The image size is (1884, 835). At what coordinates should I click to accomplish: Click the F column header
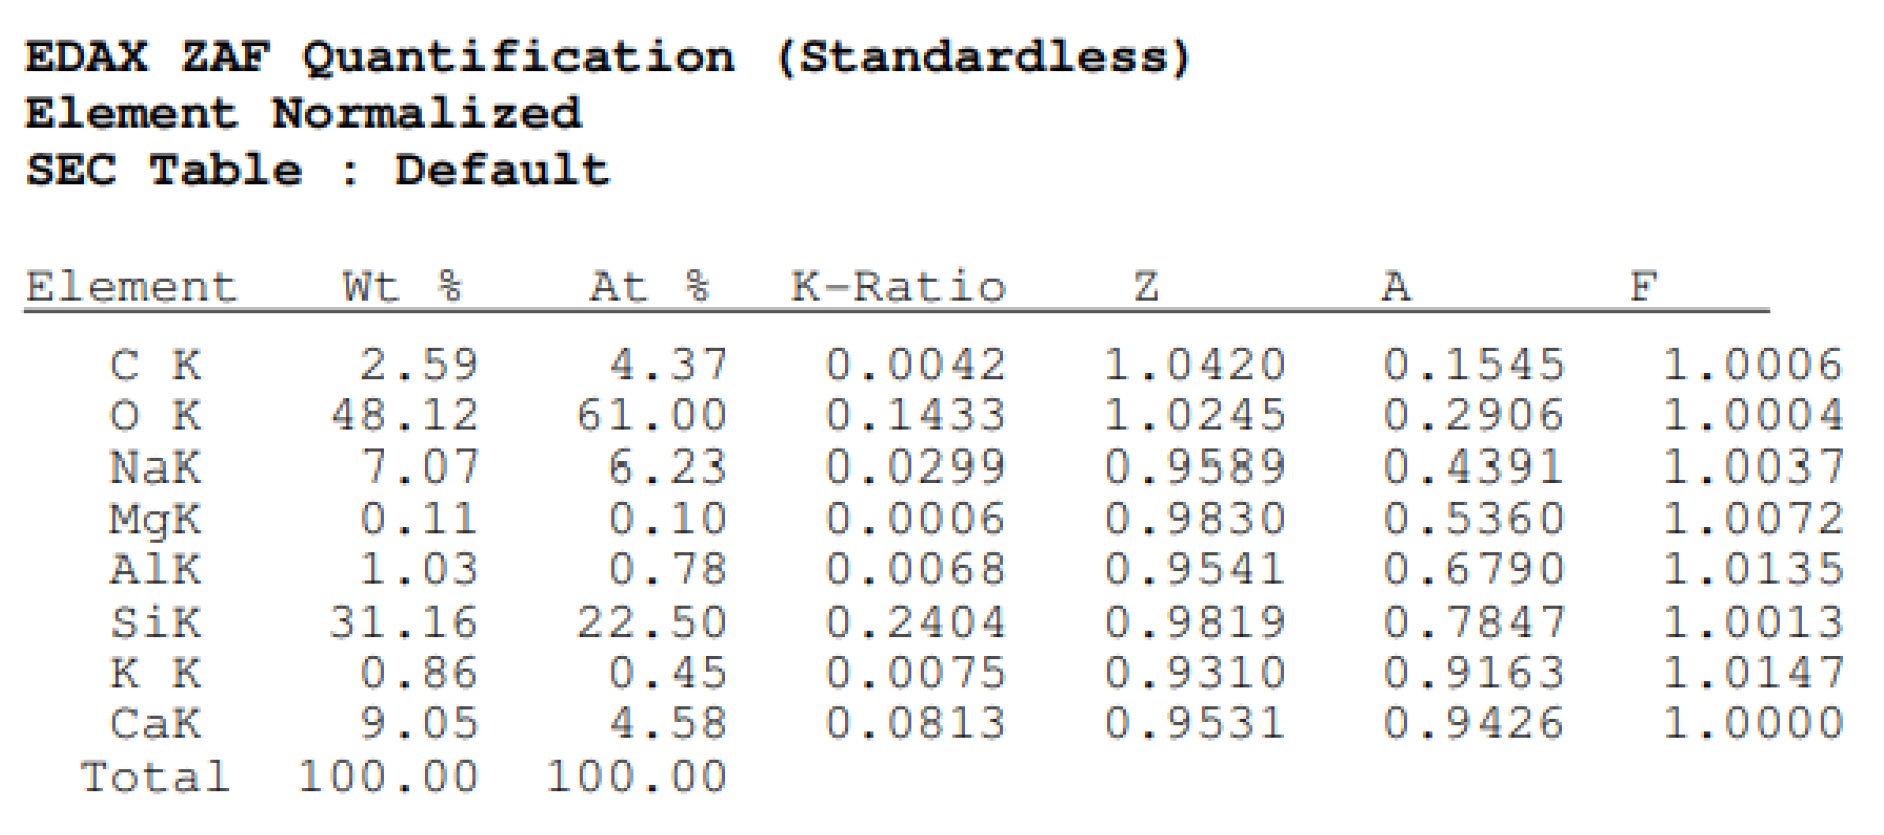click(1644, 288)
